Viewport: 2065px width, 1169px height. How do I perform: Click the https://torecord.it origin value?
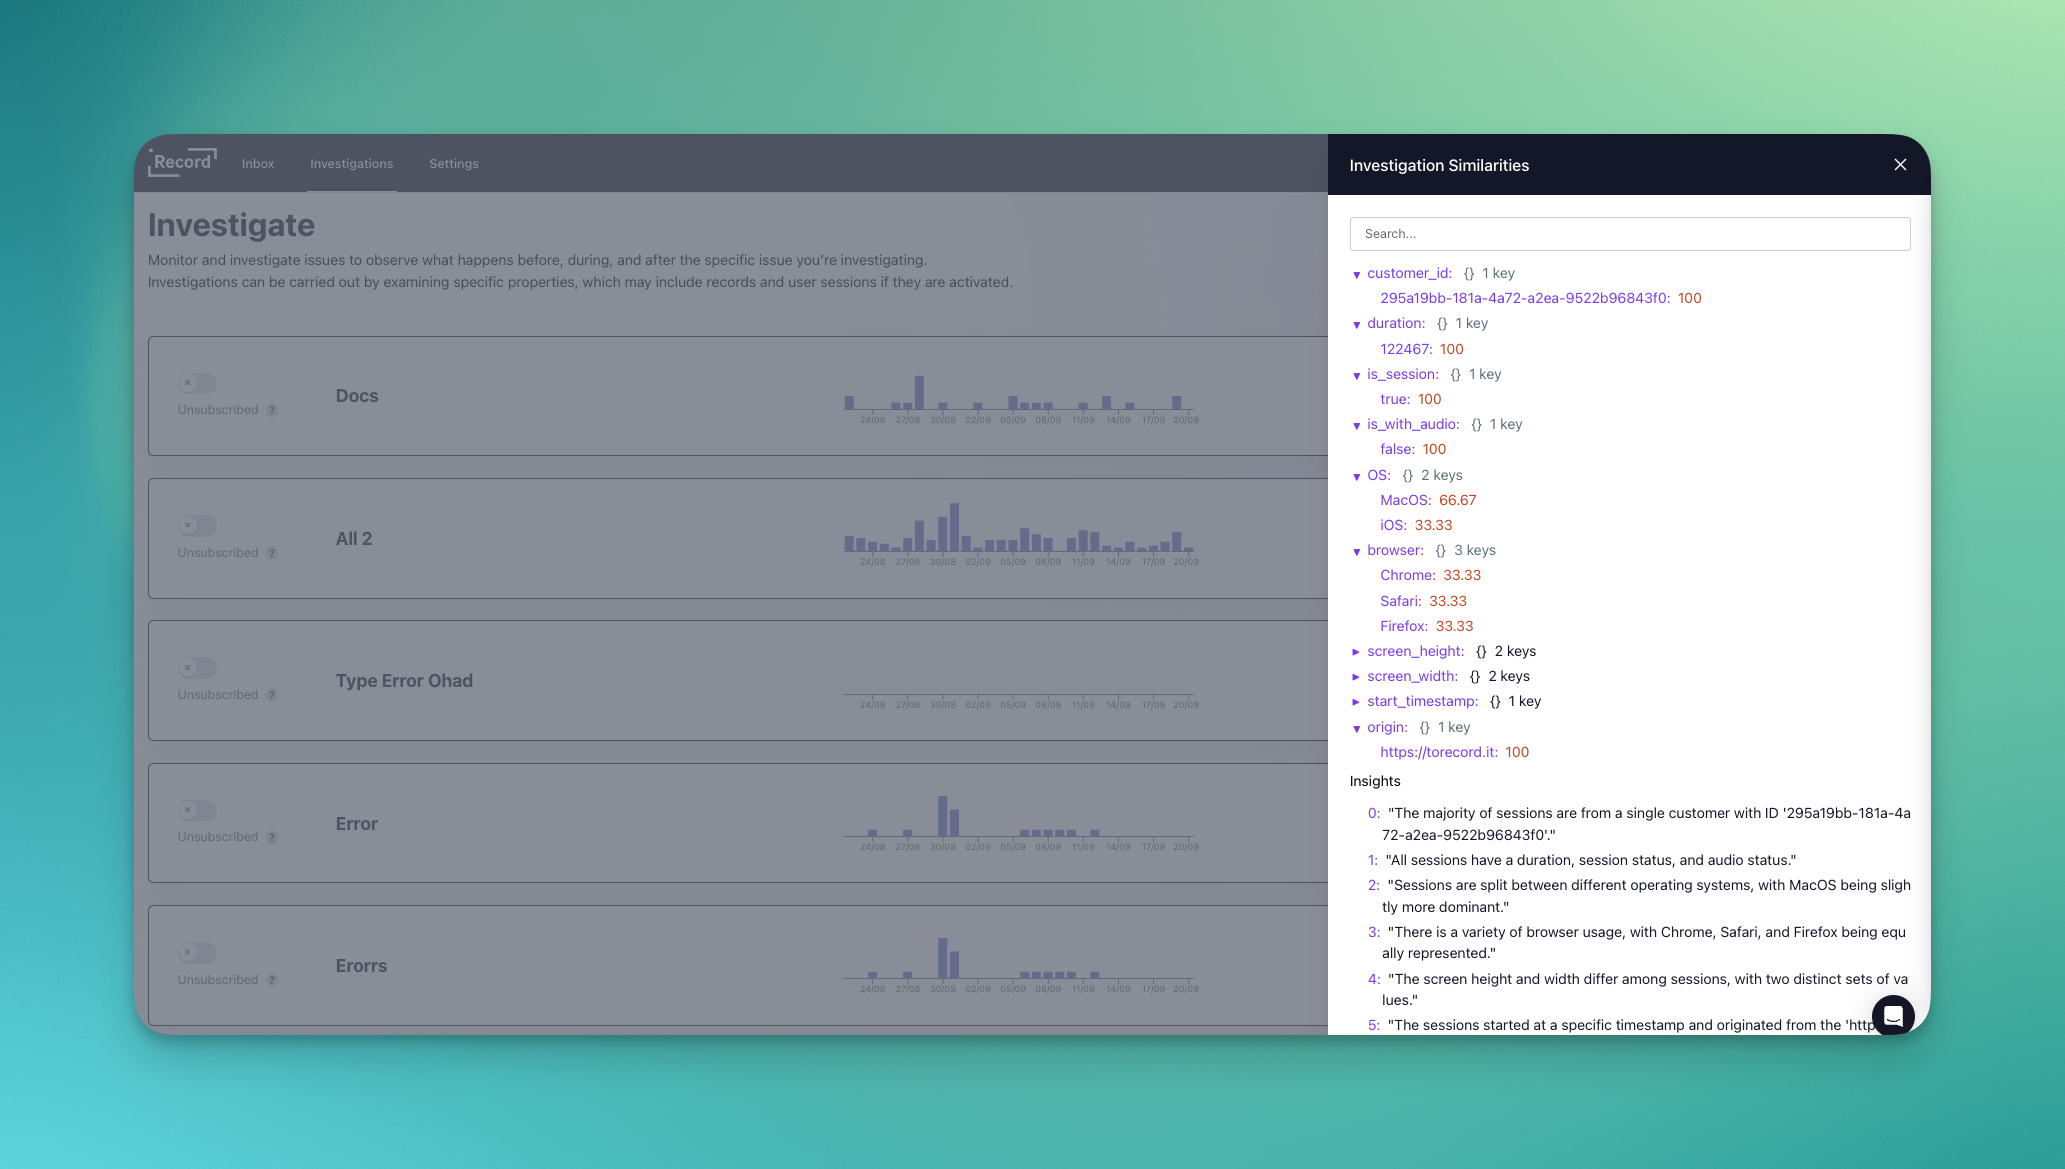[1438, 752]
